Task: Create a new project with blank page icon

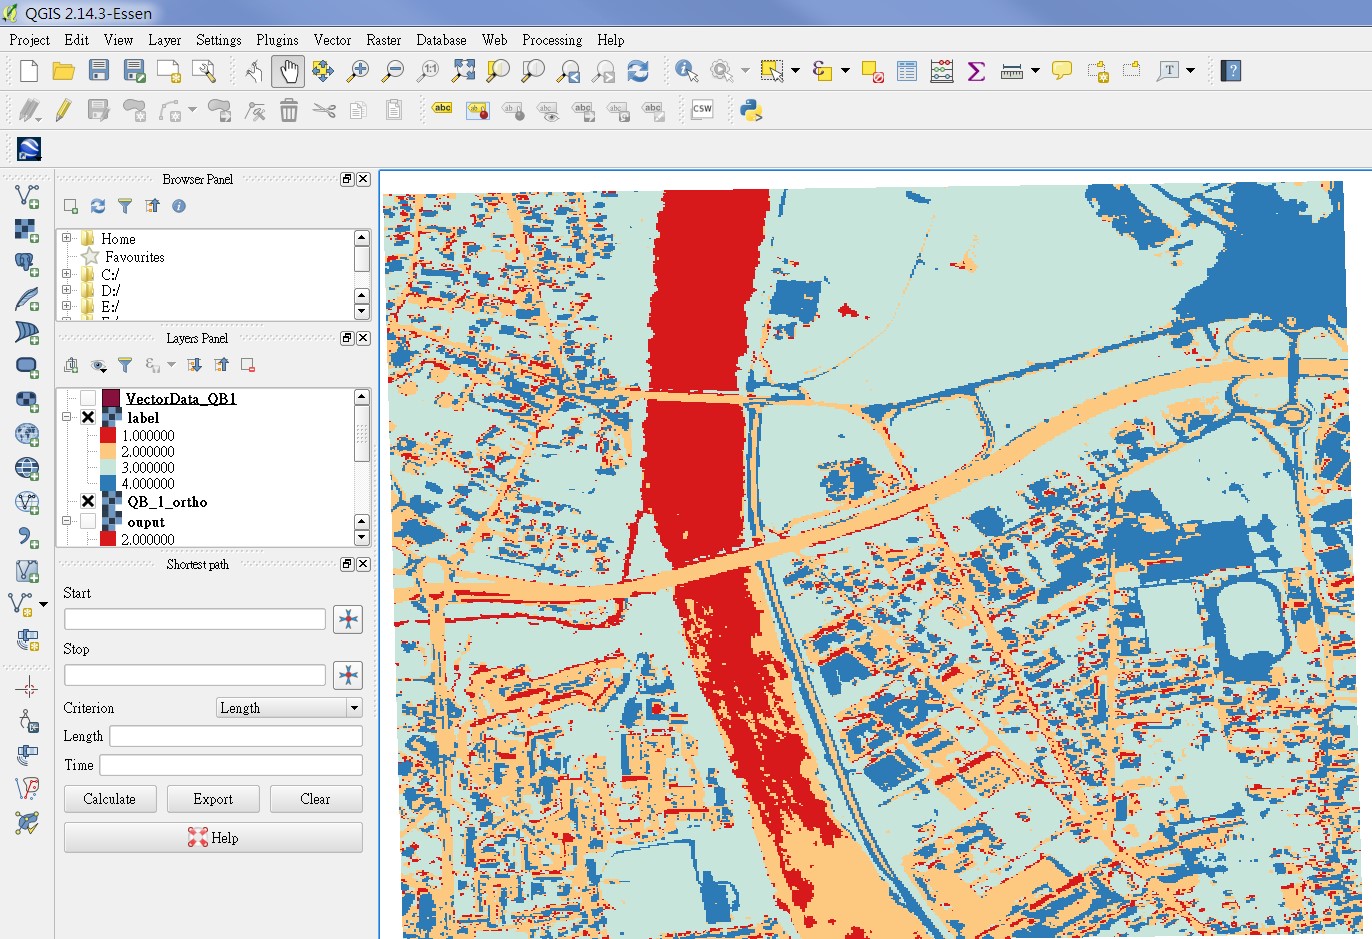Action: [28, 71]
